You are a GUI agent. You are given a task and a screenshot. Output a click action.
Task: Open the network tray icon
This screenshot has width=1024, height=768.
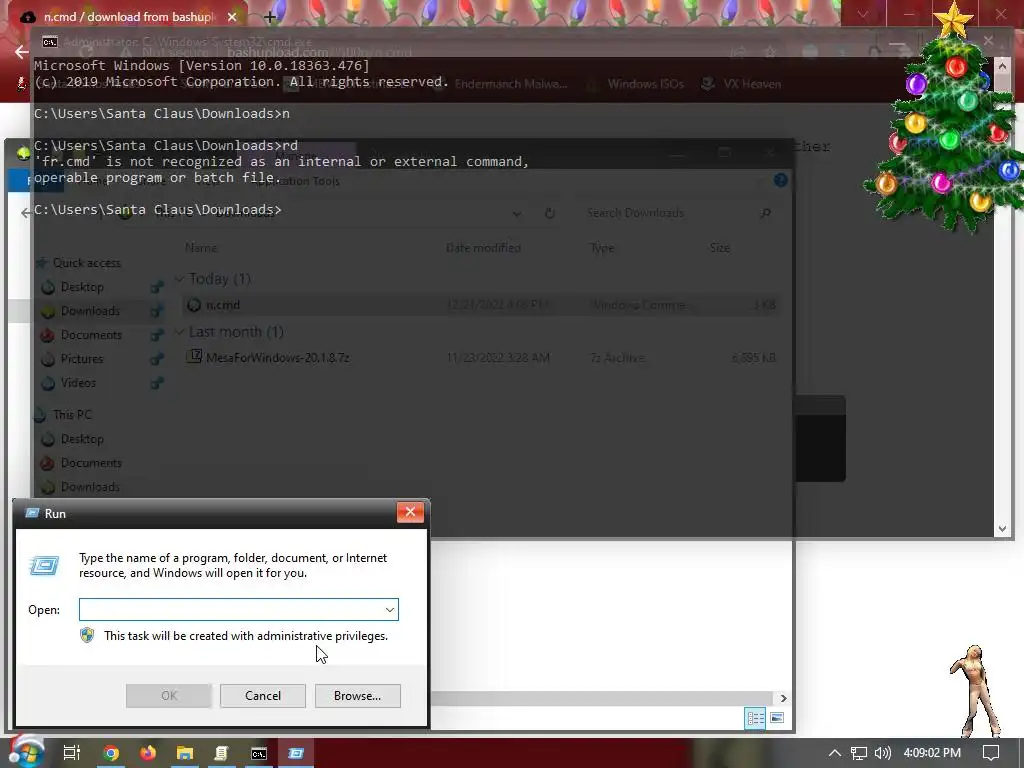(859, 753)
